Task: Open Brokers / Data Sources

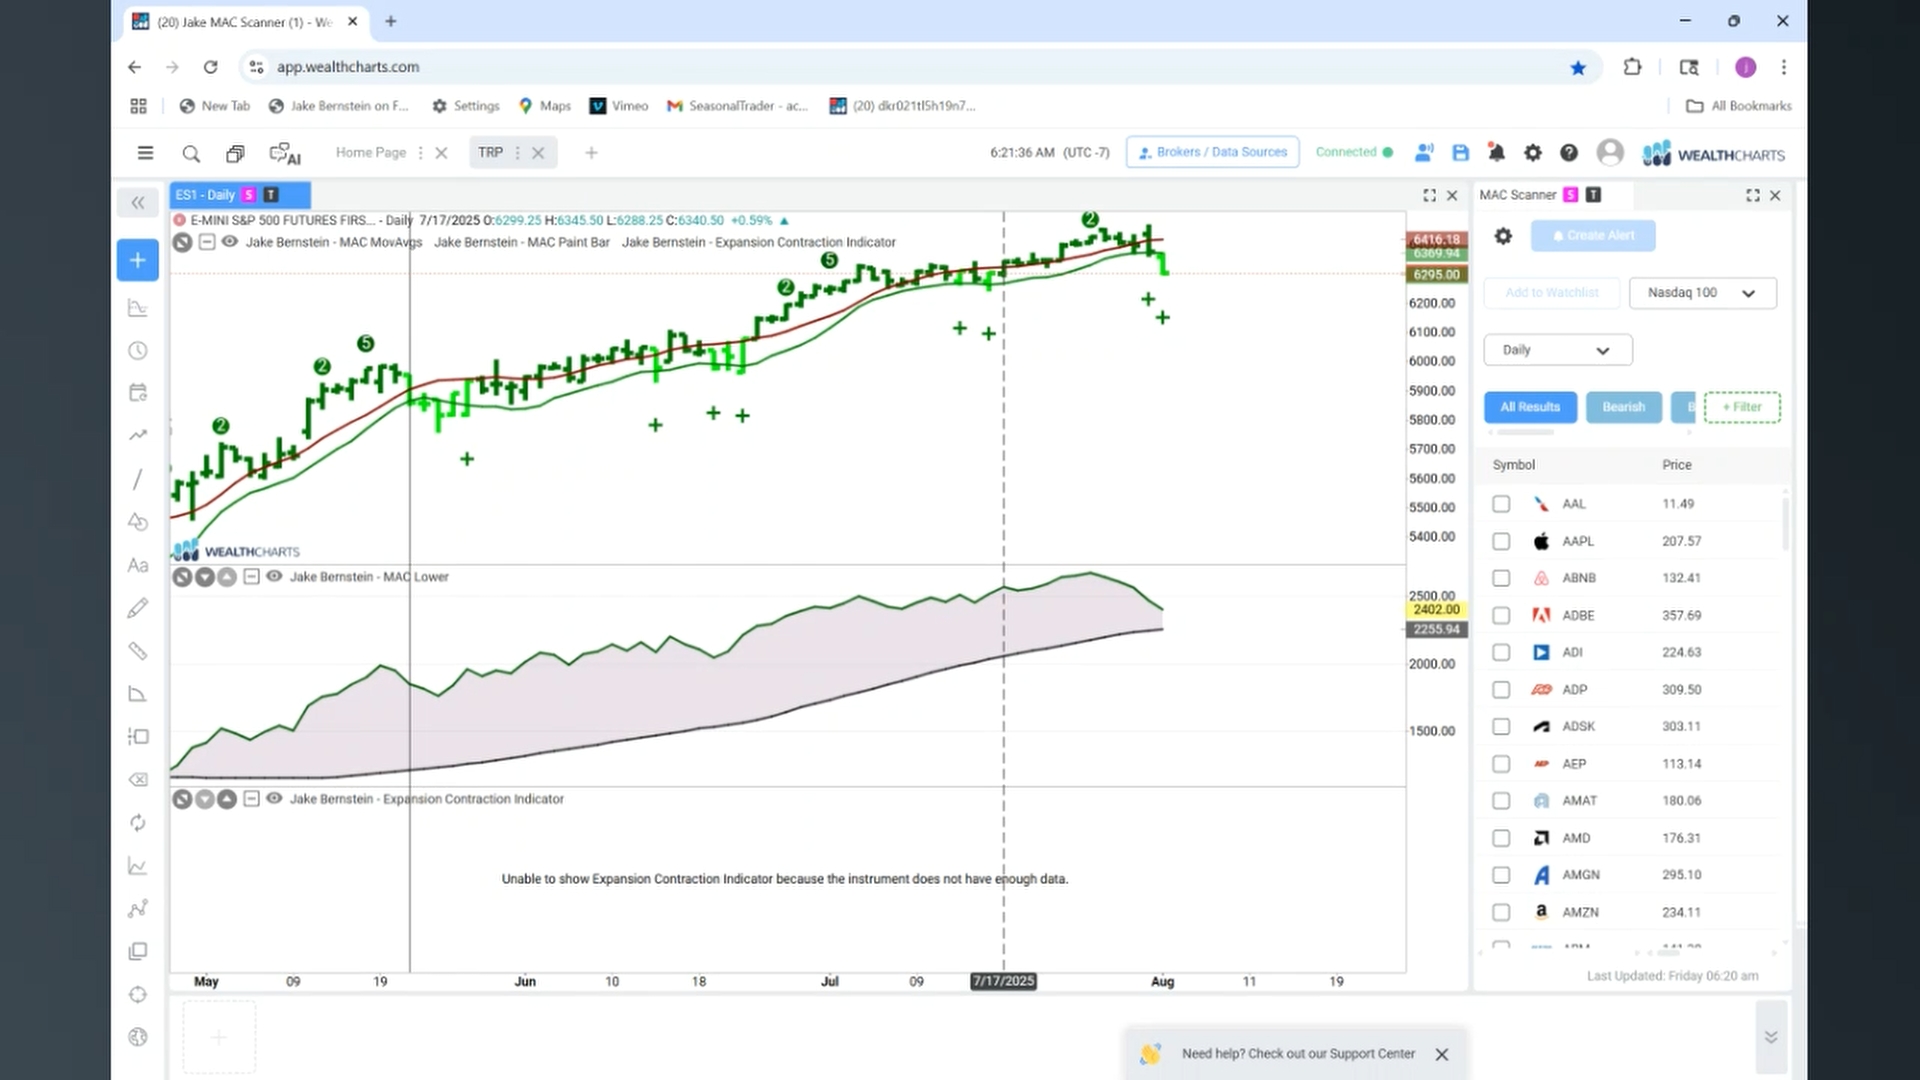Action: click(1212, 152)
